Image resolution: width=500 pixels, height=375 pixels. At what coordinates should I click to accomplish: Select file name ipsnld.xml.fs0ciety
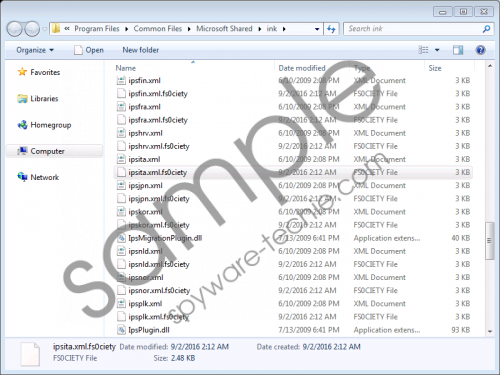[x=159, y=264]
